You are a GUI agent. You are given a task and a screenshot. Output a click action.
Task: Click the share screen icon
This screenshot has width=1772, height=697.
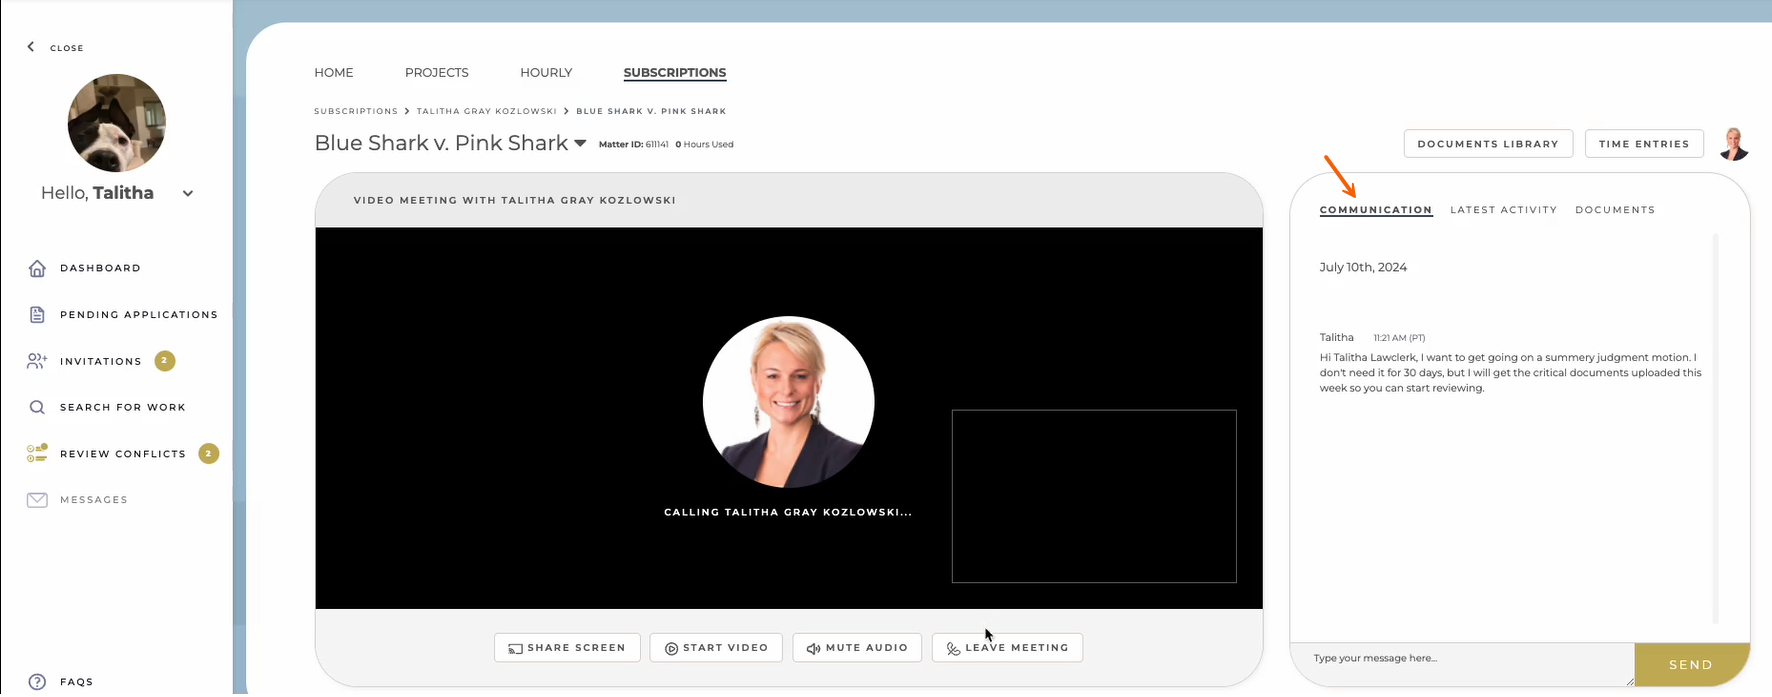point(515,649)
